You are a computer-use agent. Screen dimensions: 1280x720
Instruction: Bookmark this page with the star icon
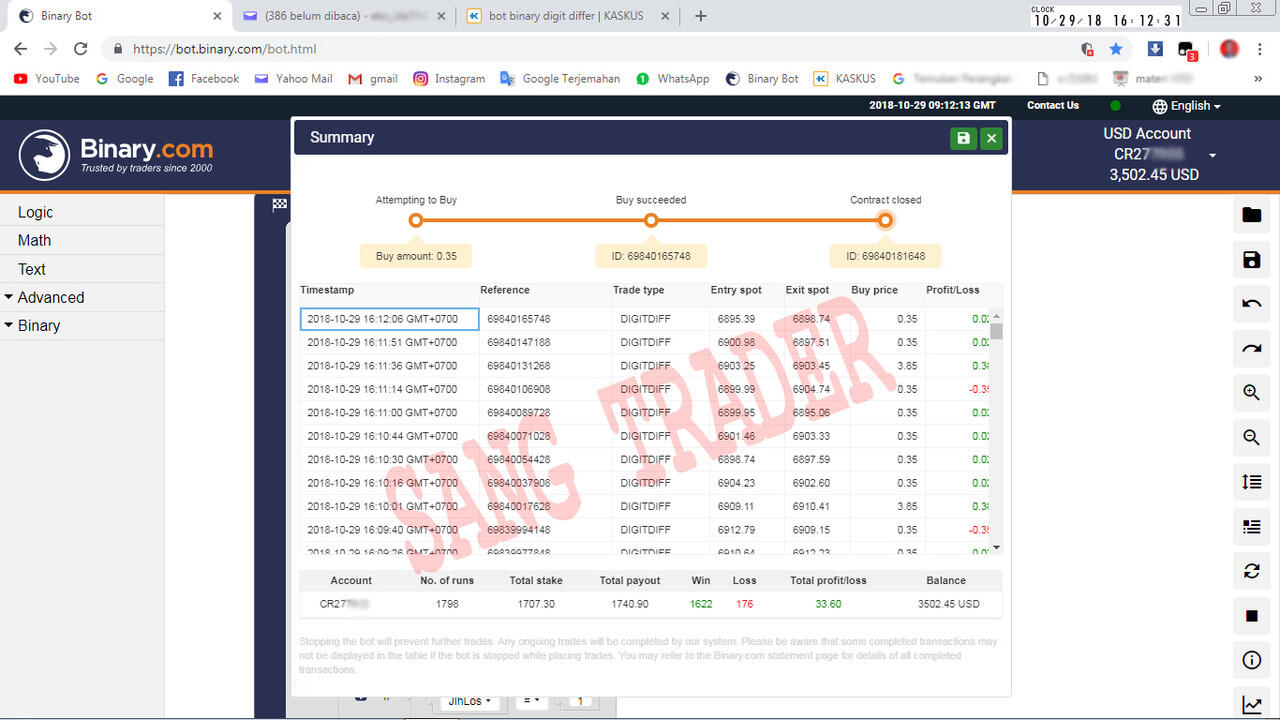point(1116,48)
